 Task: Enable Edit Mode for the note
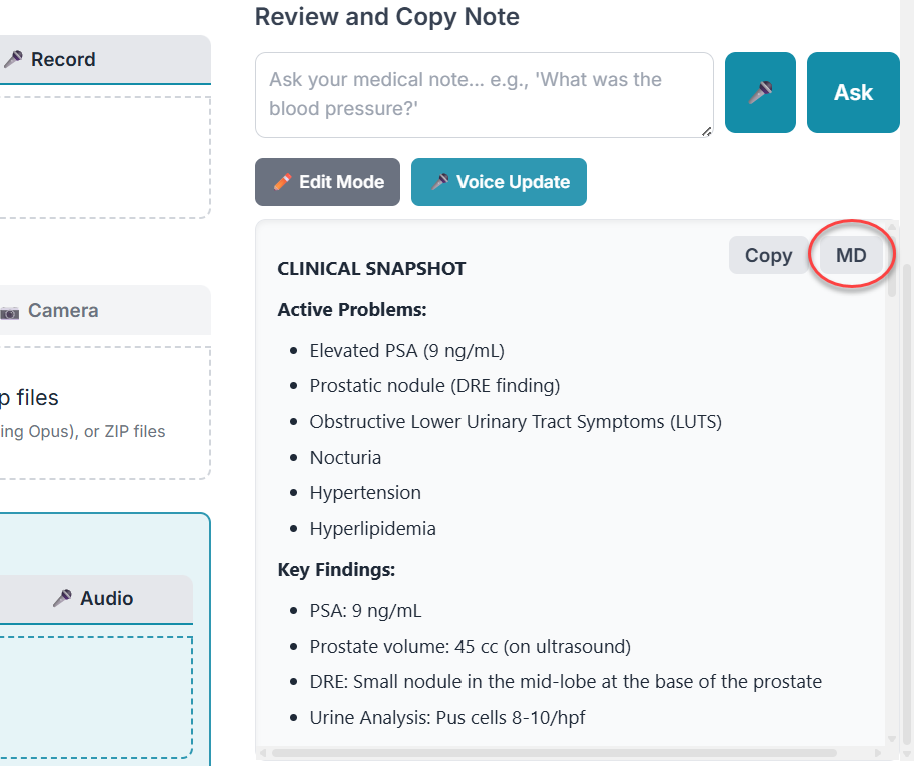point(327,182)
